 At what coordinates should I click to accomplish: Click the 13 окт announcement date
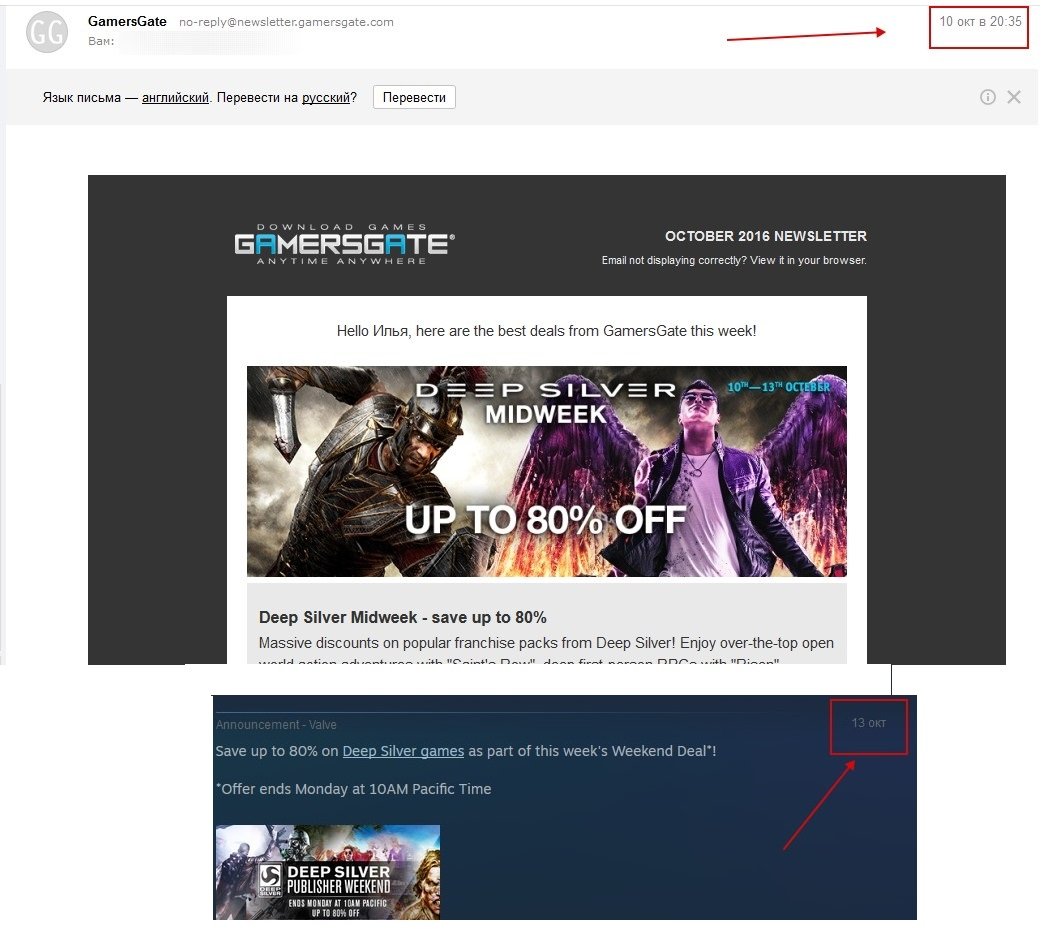point(868,723)
